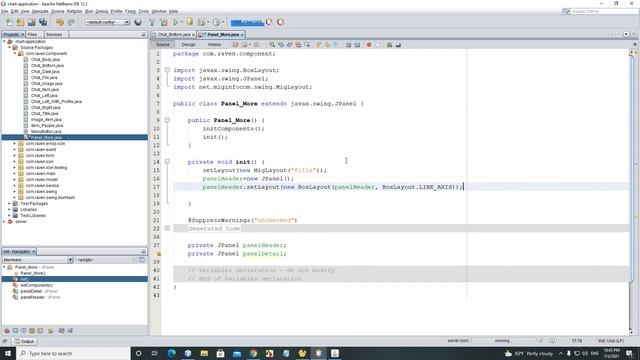Toggle Highlight Search icon in editor toolbar
This screenshot has height=360, width=640.
coord(298,44)
